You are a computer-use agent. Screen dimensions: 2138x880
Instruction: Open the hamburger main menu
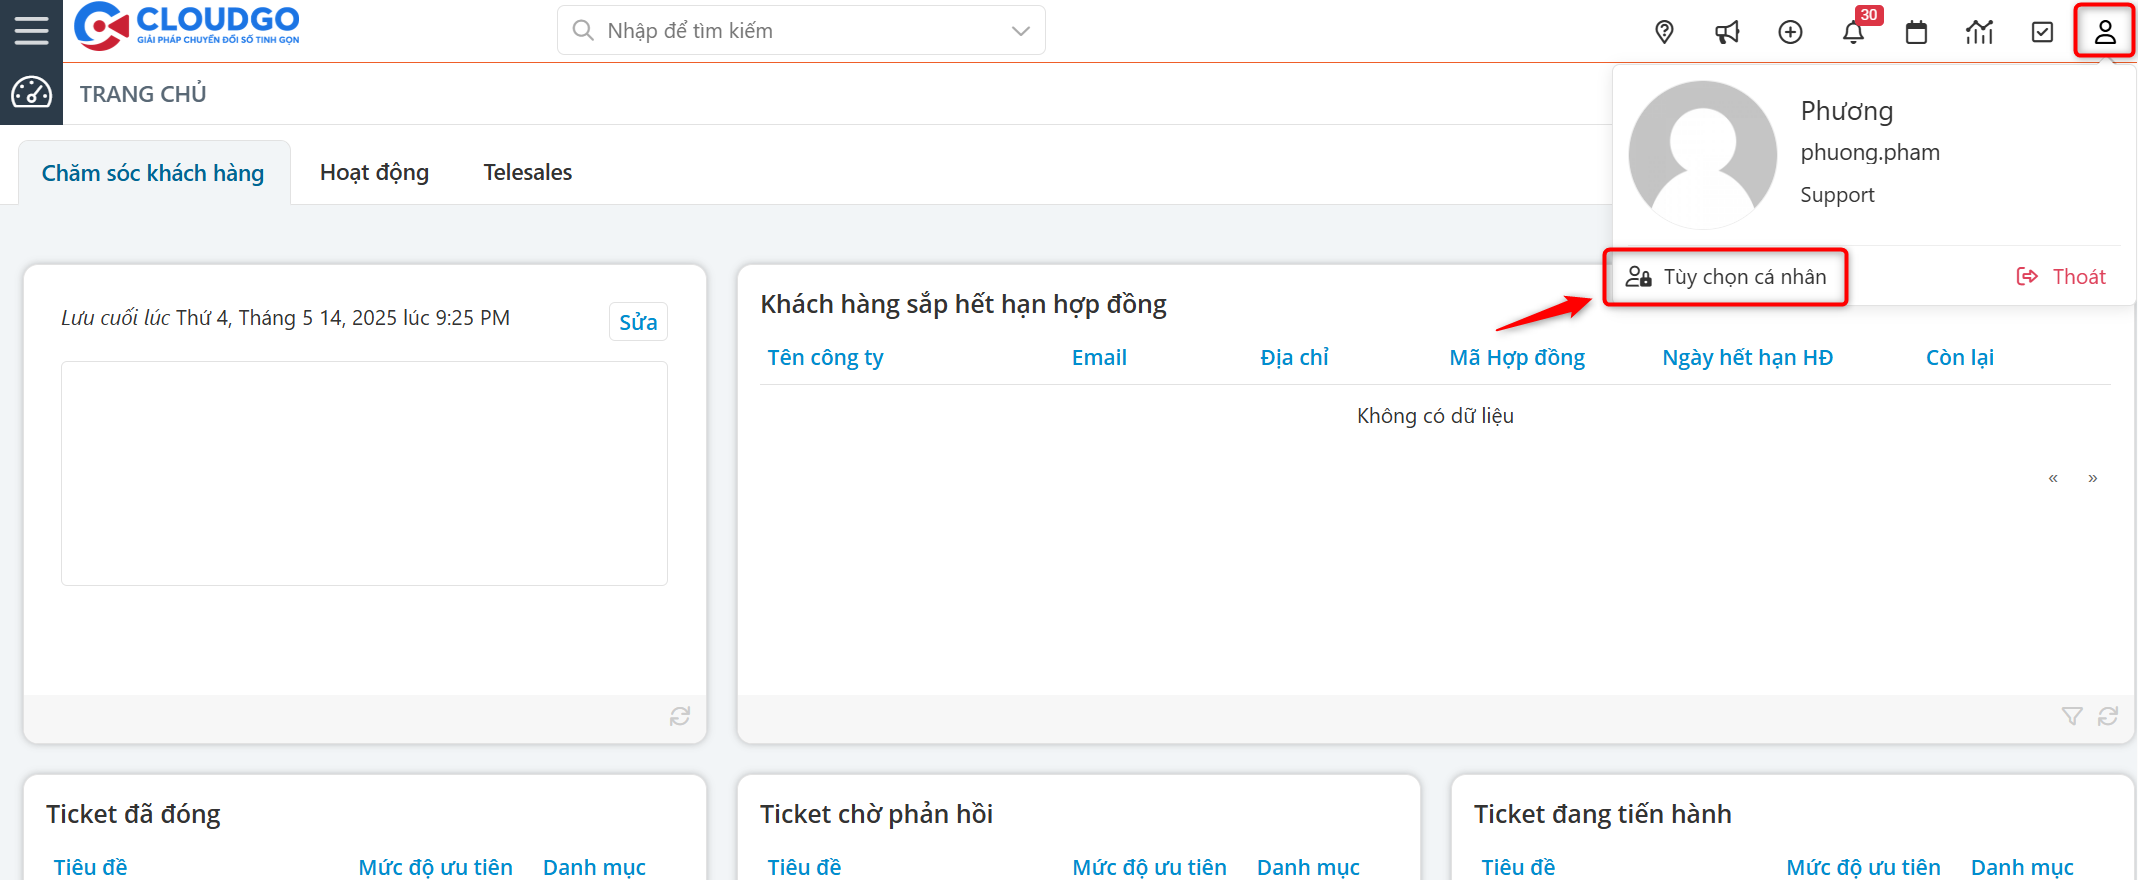click(31, 30)
